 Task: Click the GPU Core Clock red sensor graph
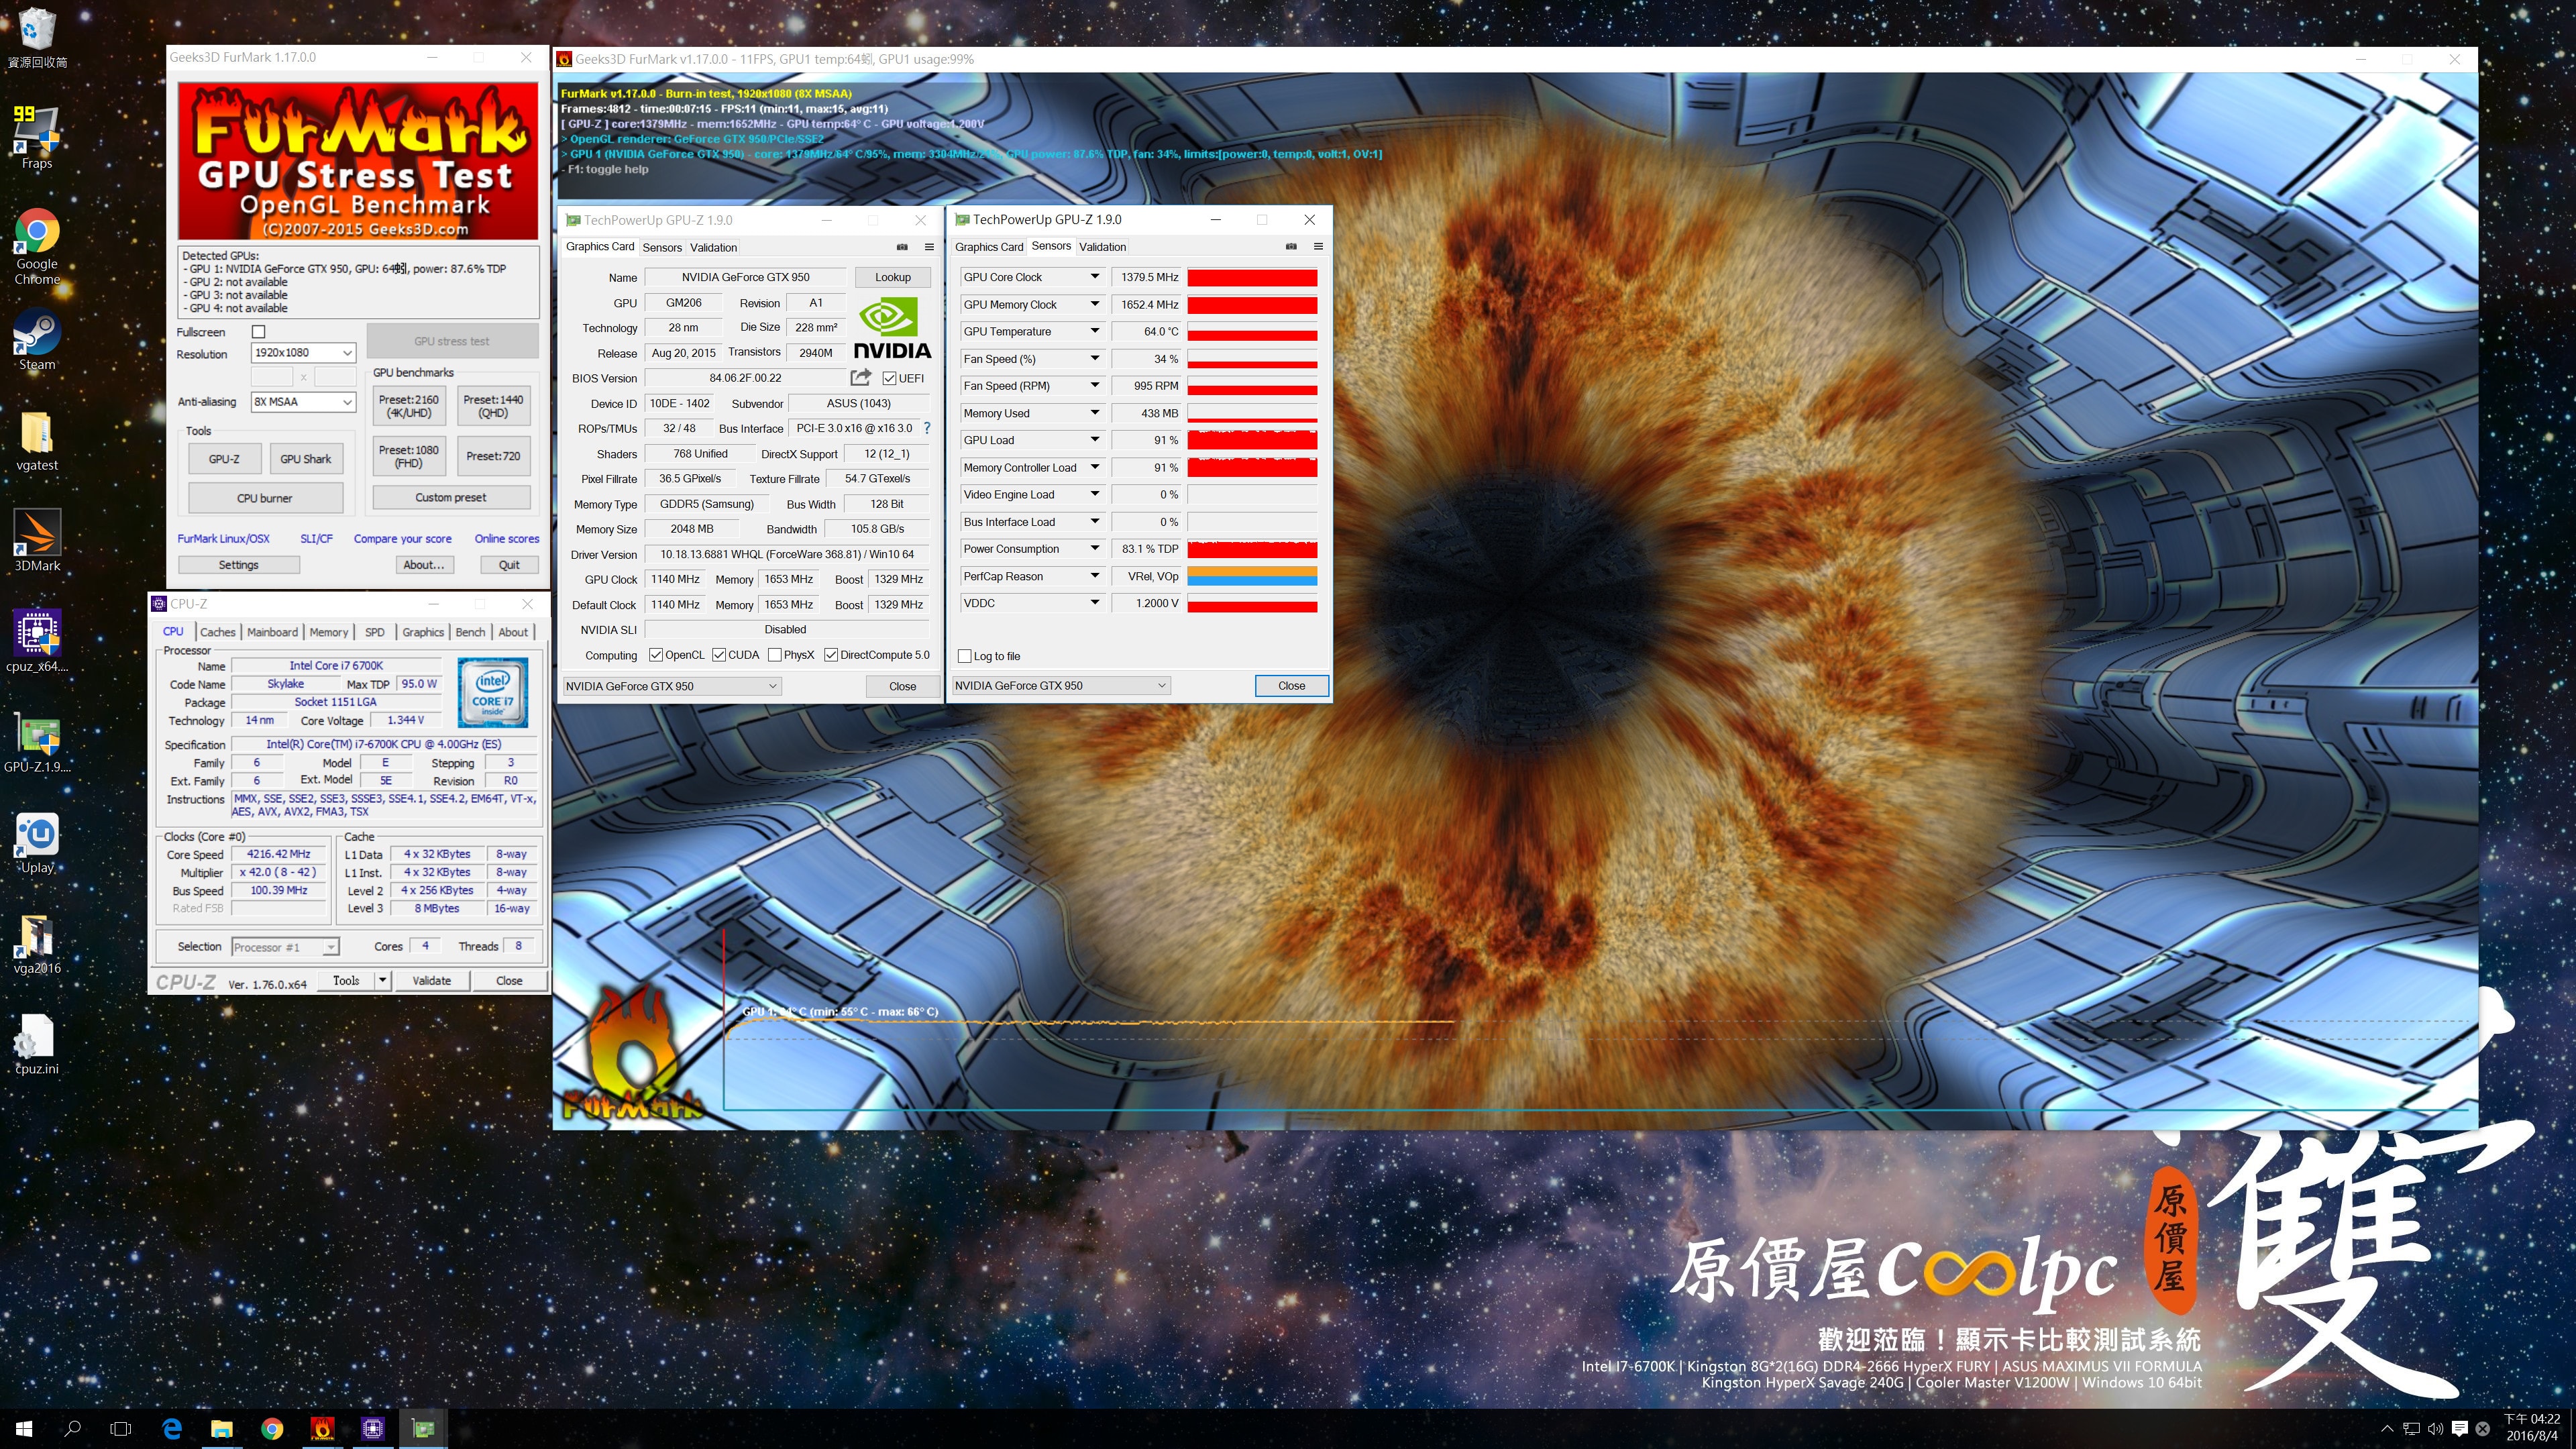(x=1252, y=277)
